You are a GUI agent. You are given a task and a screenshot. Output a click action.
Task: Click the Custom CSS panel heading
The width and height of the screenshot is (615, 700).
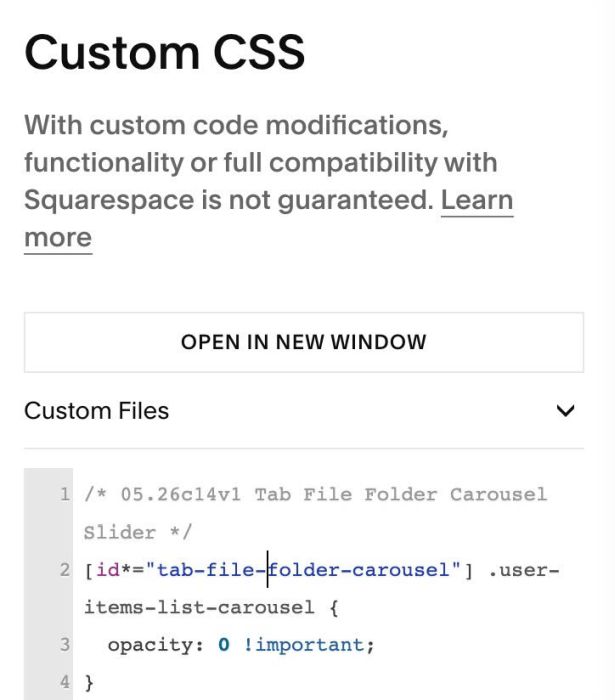(x=165, y=52)
